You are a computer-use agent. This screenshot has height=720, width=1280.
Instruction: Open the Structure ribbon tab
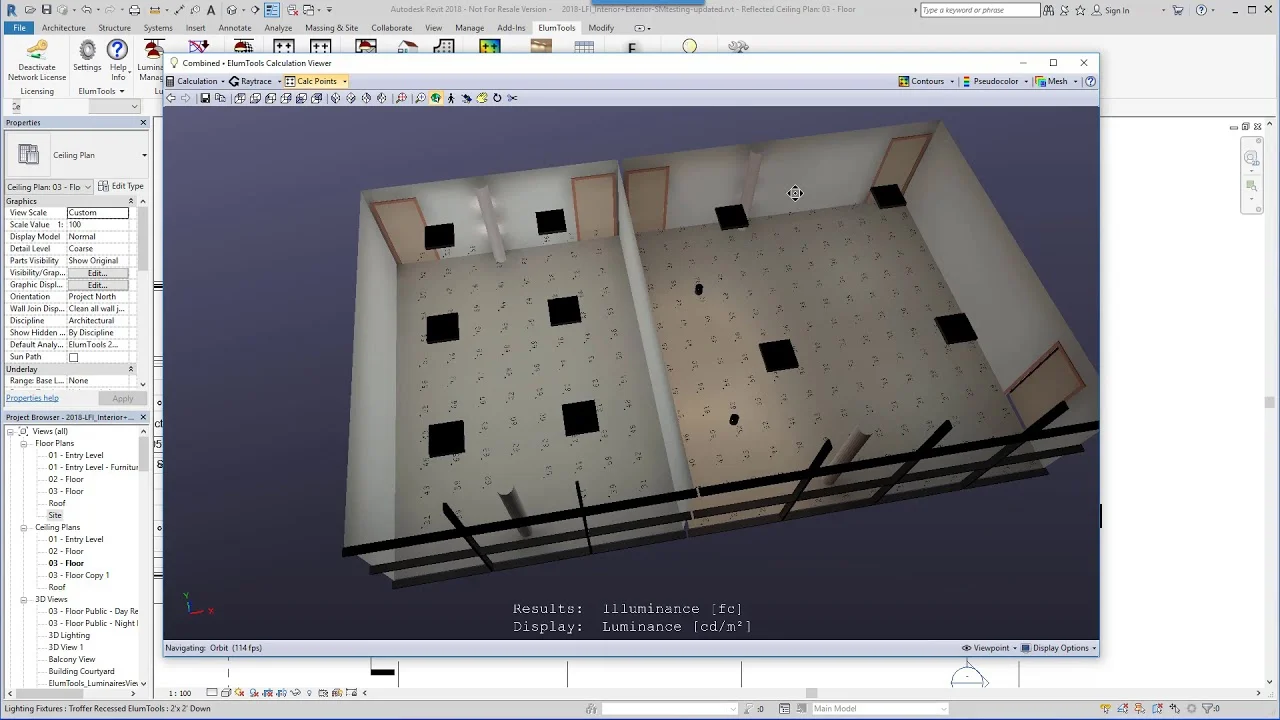(x=114, y=28)
